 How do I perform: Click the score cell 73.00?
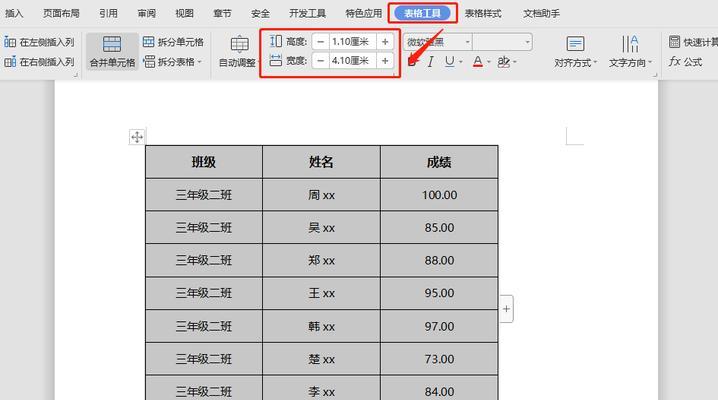coord(439,359)
